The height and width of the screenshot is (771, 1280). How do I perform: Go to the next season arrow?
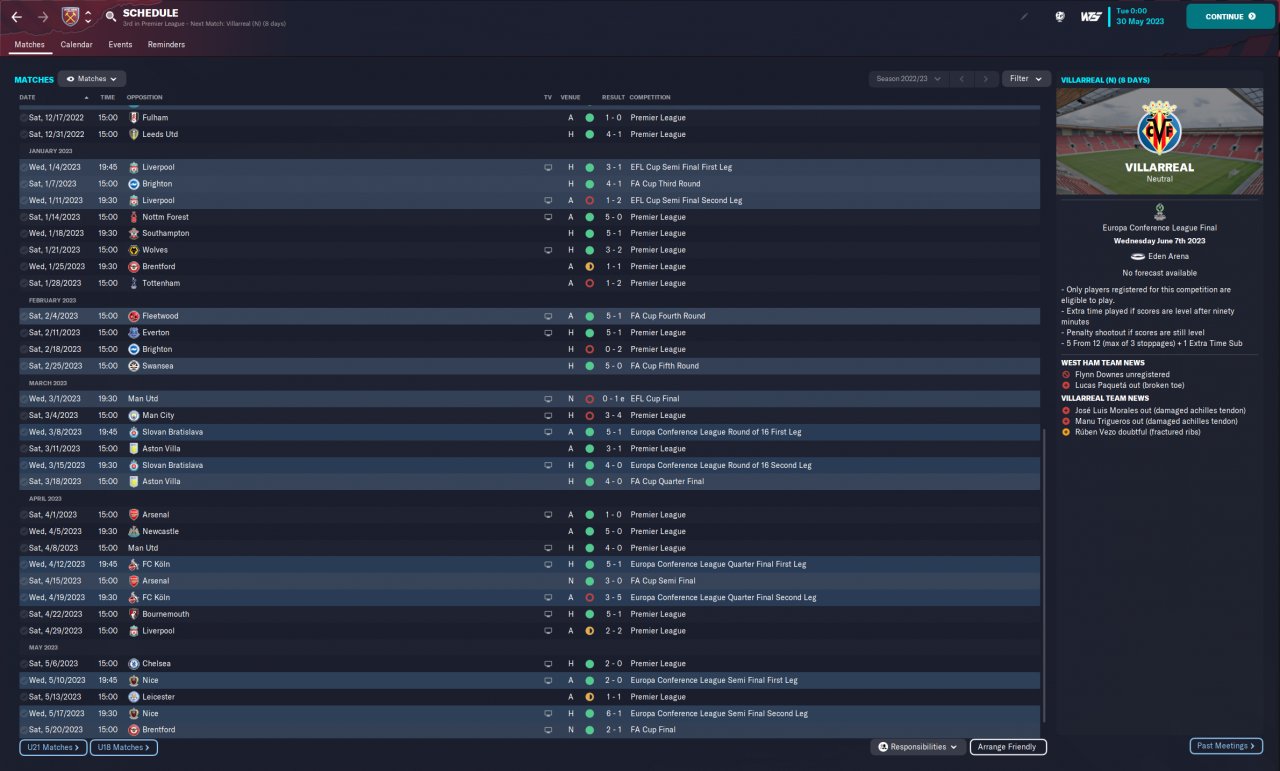pos(987,79)
